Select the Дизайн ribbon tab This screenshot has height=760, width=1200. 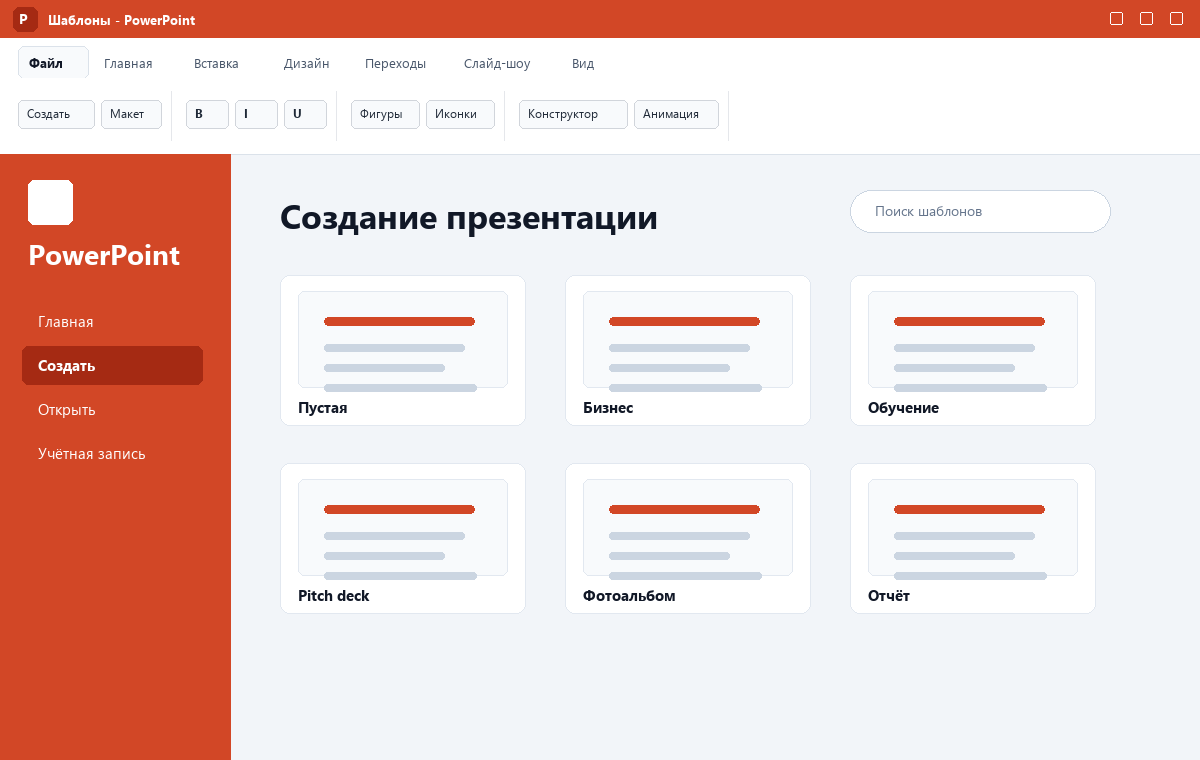point(306,63)
